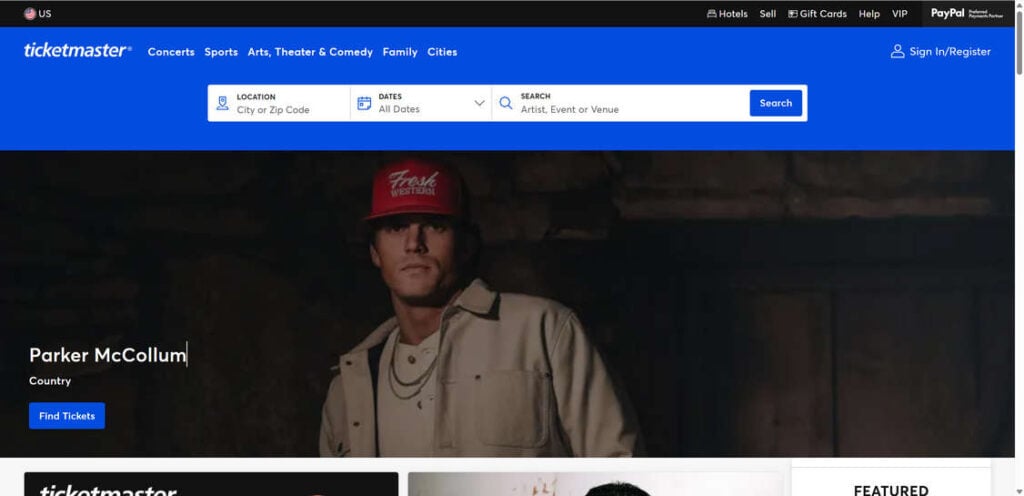Open the Hotels link with bed icon
This screenshot has width=1024, height=496.
(x=727, y=14)
